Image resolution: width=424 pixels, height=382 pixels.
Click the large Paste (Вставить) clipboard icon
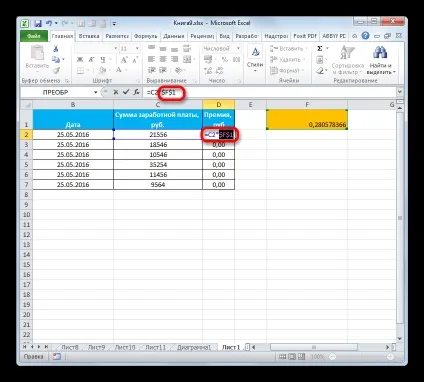[37, 53]
